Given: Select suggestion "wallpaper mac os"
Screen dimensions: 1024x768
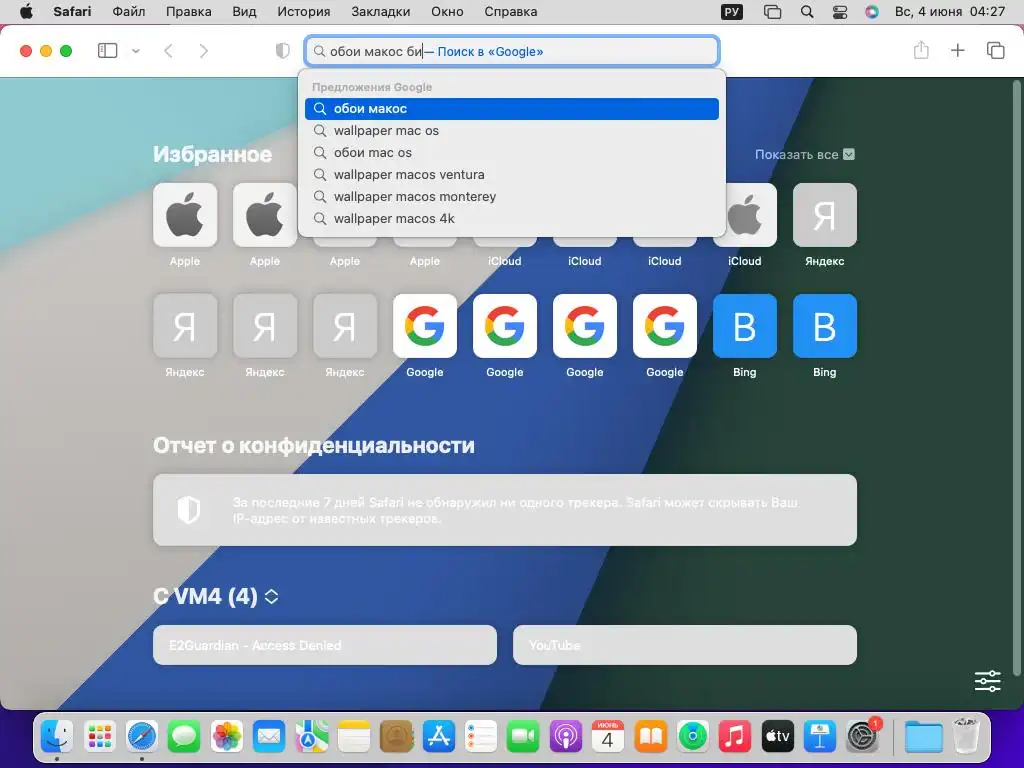Looking at the screenshot, I should (512, 131).
